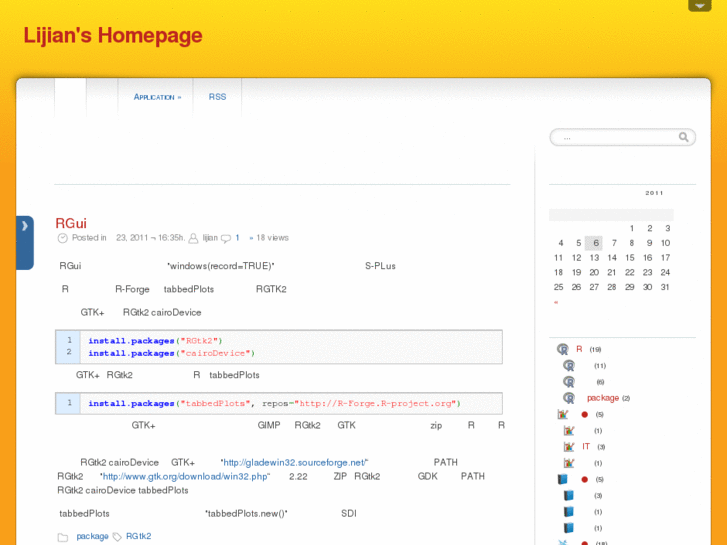Click the tabbedPlots install code line
Image resolution: width=727 pixels, height=545 pixels.
point(274,404)
